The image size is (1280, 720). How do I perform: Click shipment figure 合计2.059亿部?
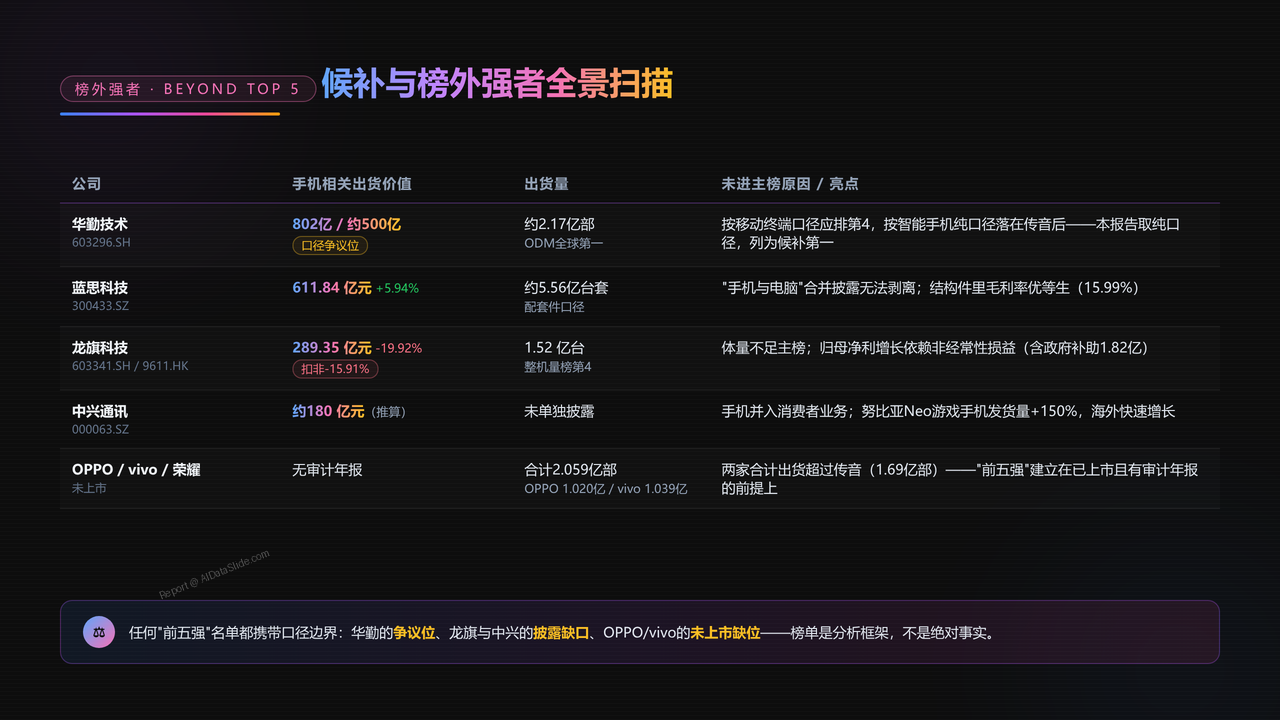click(x=570, y=469)
